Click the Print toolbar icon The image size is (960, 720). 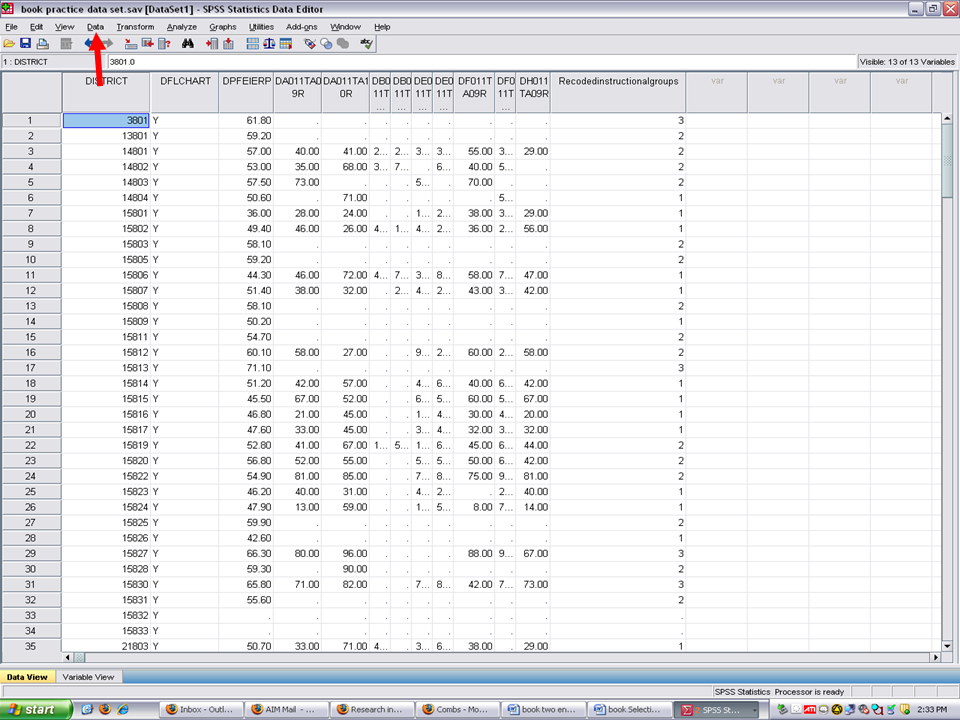point(43,44)
